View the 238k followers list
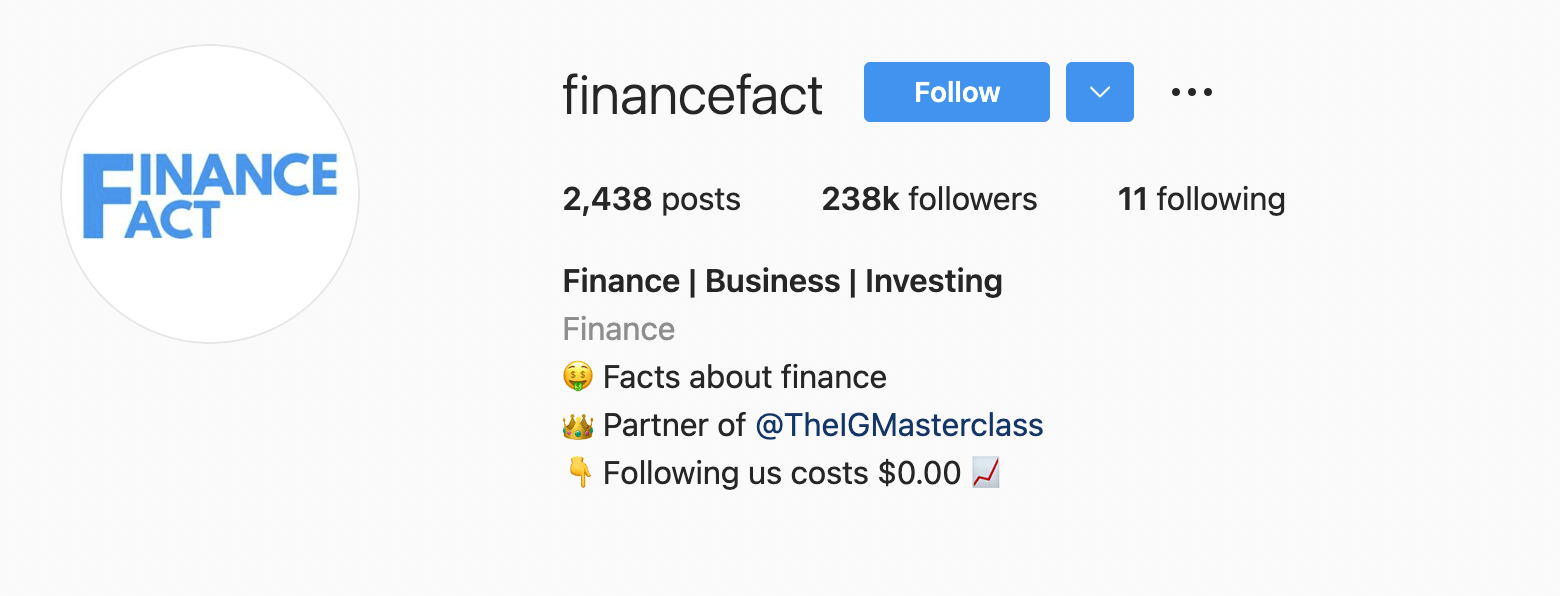 click(929, 199)
